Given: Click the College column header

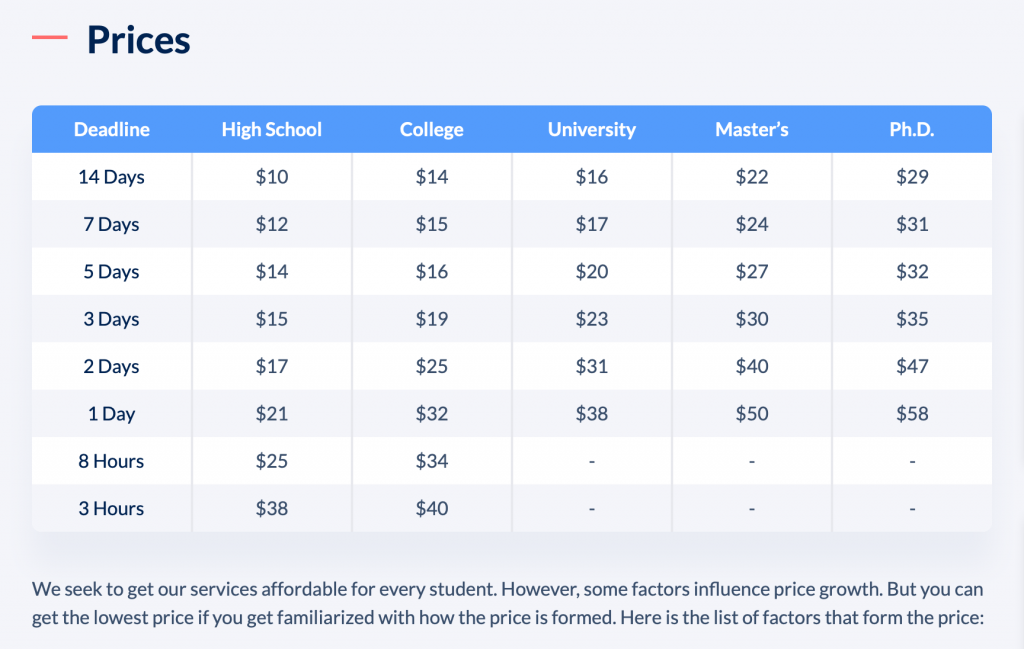Looking at the screenshot, I should click(x=432, y=129).
